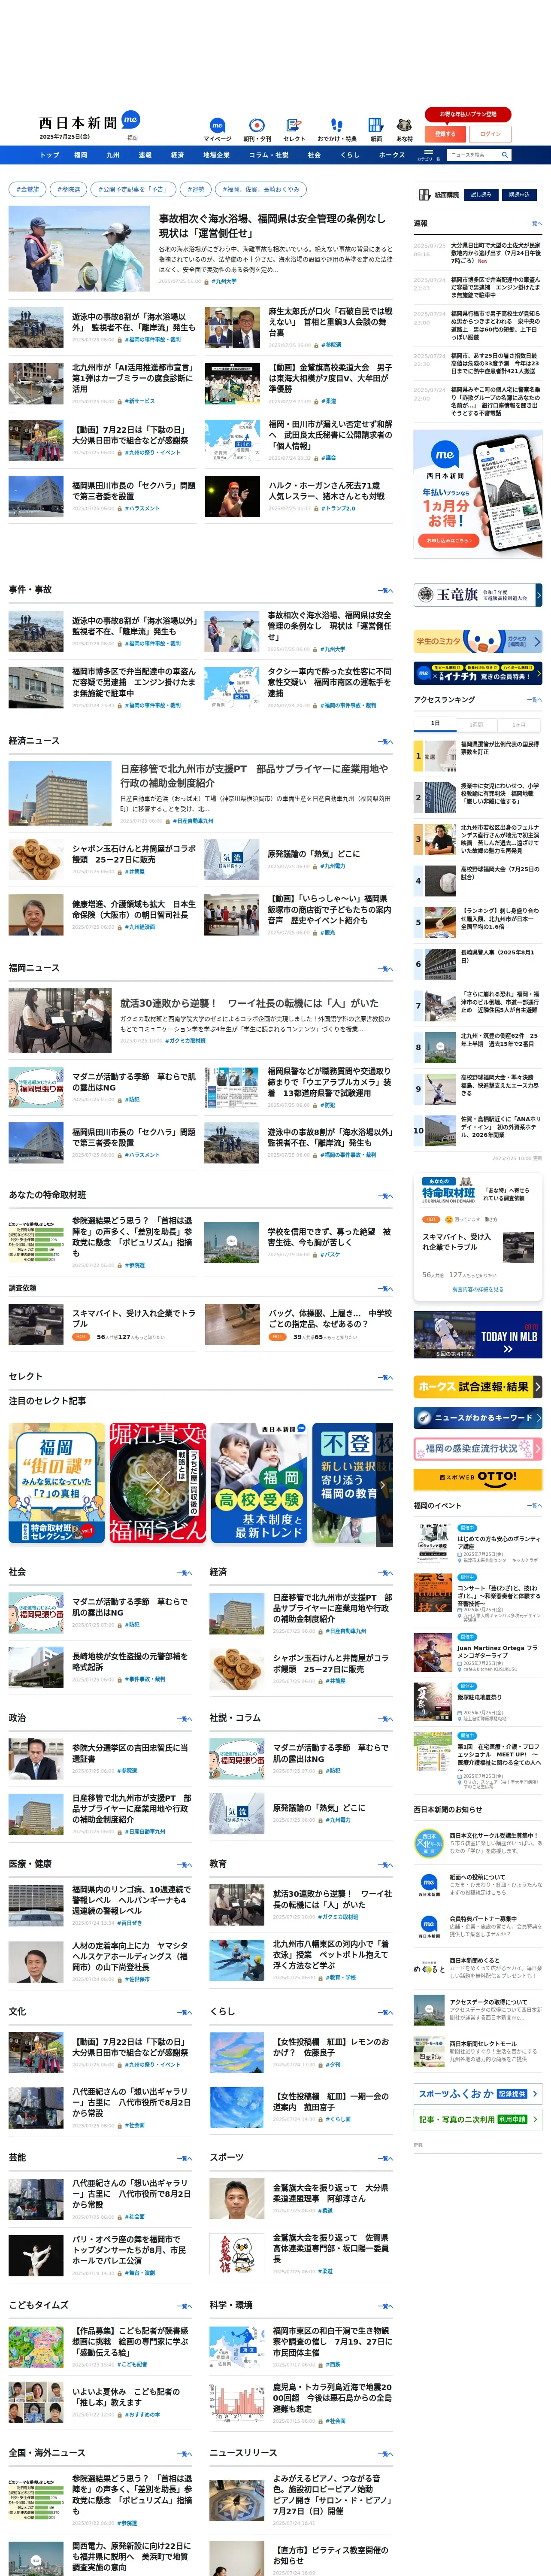
Task: Open 記事・写真の二次利用 利用申請 banner
Action: pyautogui.click(x=478, y=2119)
